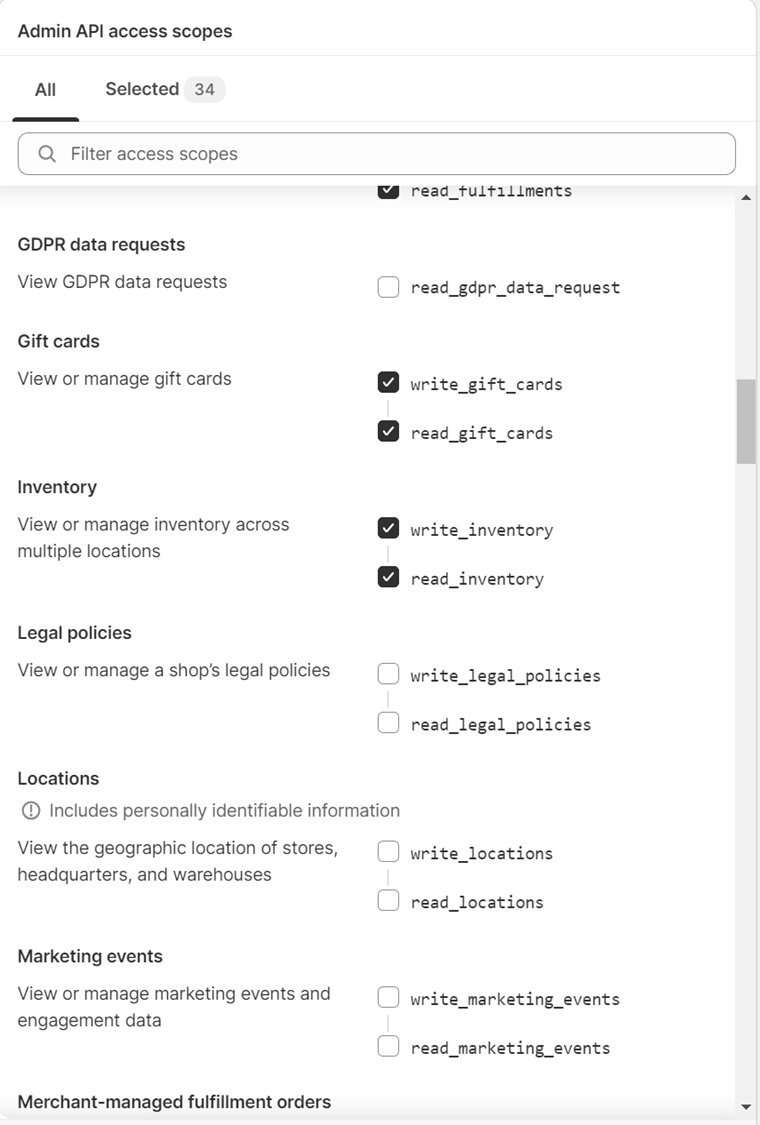Click the scrollbar down arrow
Image resolution: width=760 pixels, height=1125 pixels.
746,1106
